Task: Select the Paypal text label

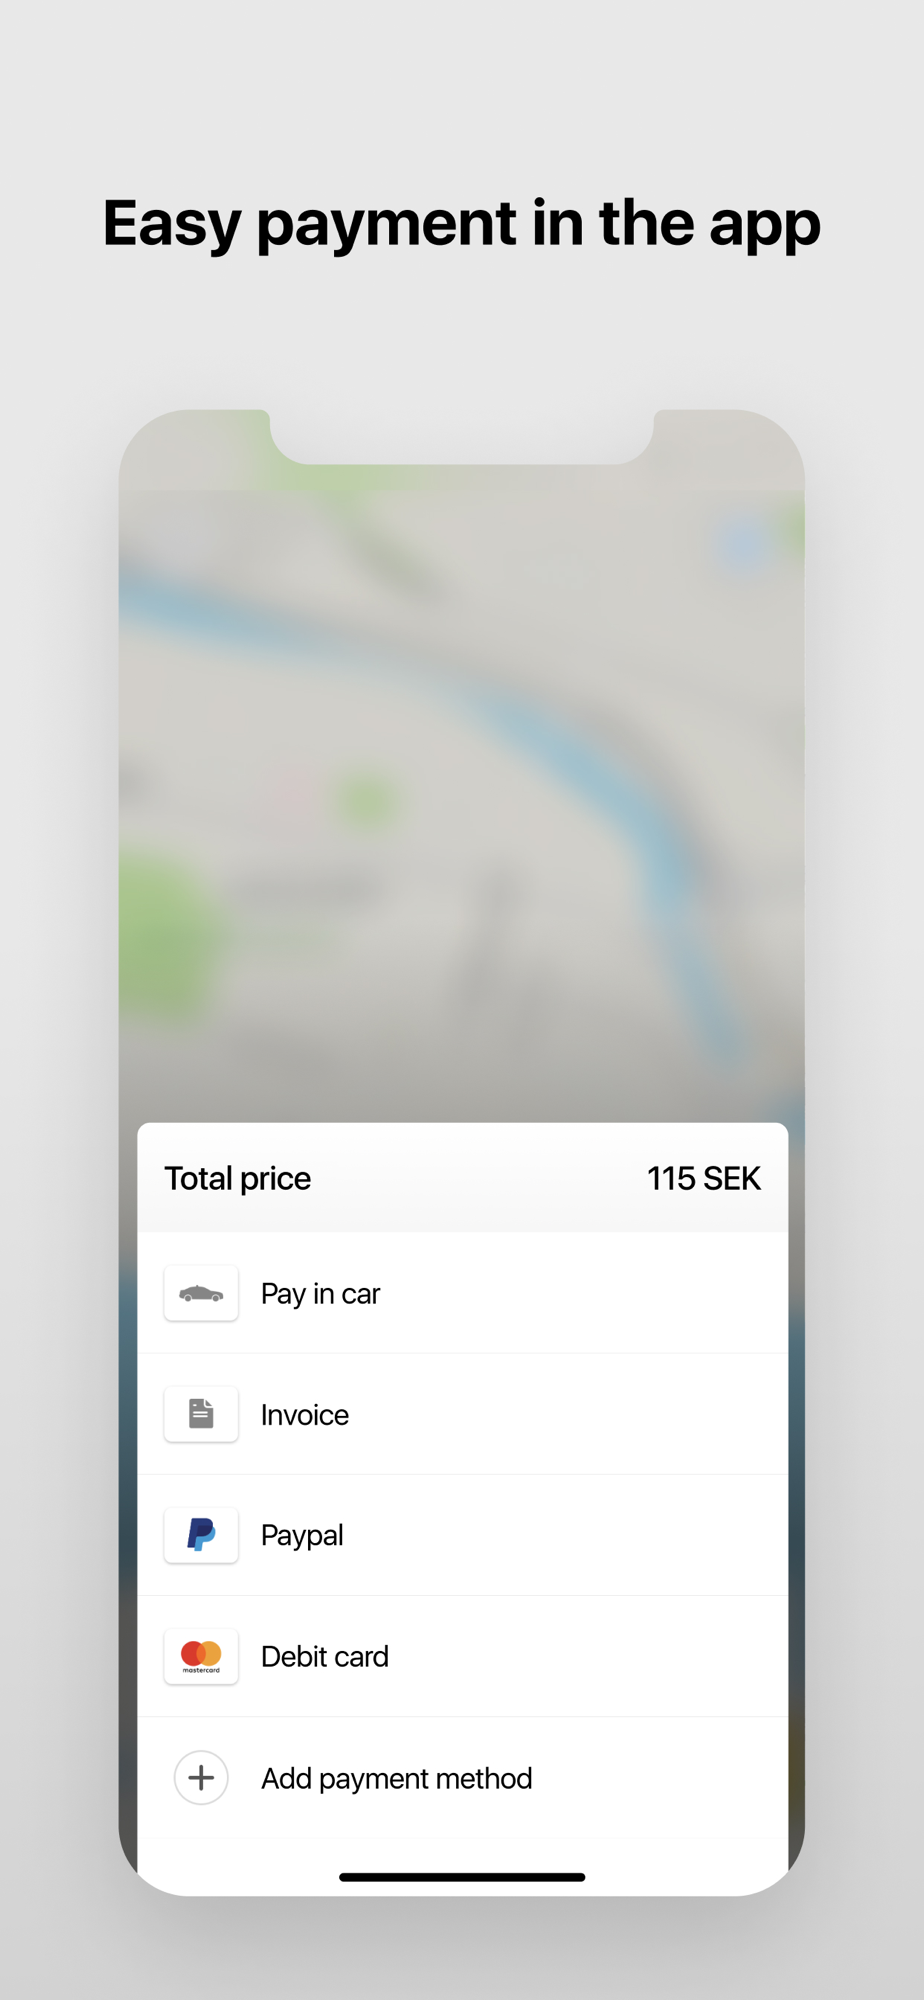Action: 302,1535
